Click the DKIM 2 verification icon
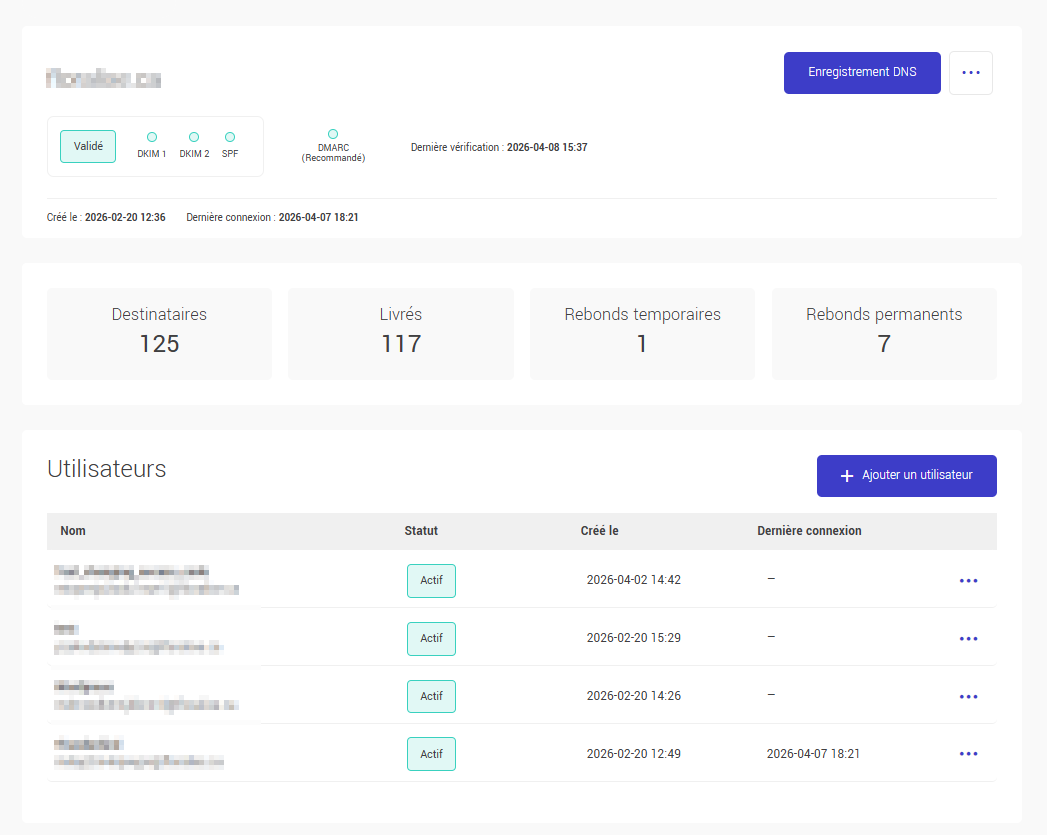The image size is (1047, 835). 193,138
